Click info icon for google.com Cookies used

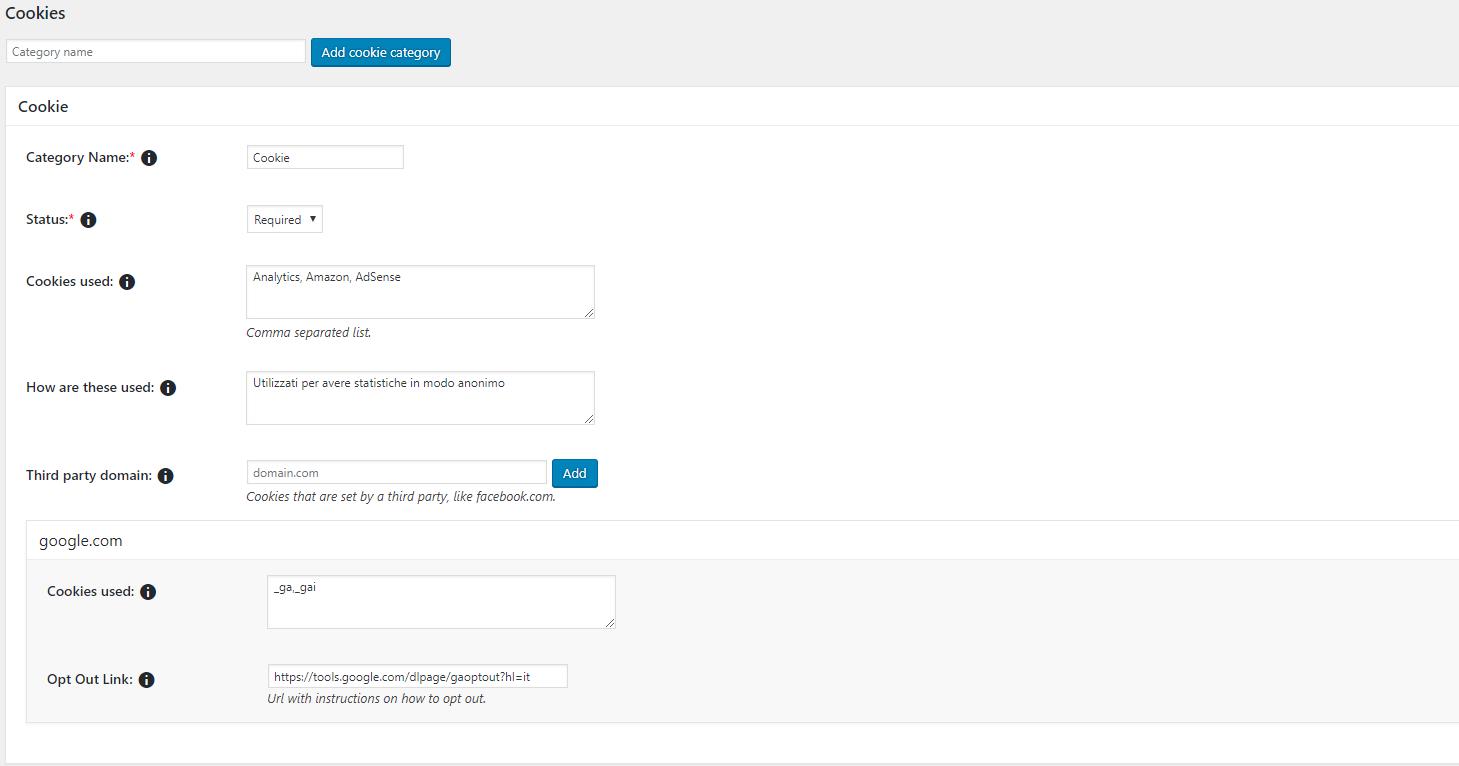pos(148,592)
